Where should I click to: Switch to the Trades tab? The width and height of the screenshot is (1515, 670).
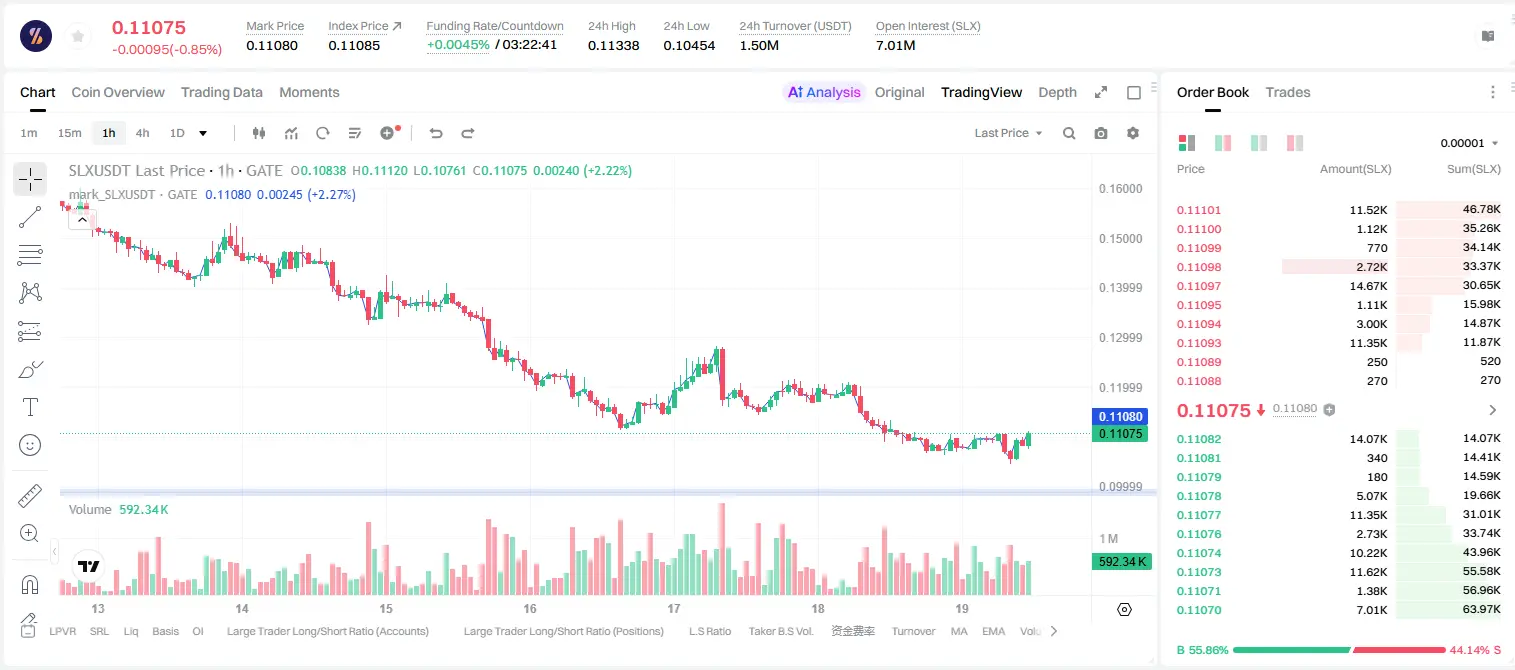coord(1288,92)
